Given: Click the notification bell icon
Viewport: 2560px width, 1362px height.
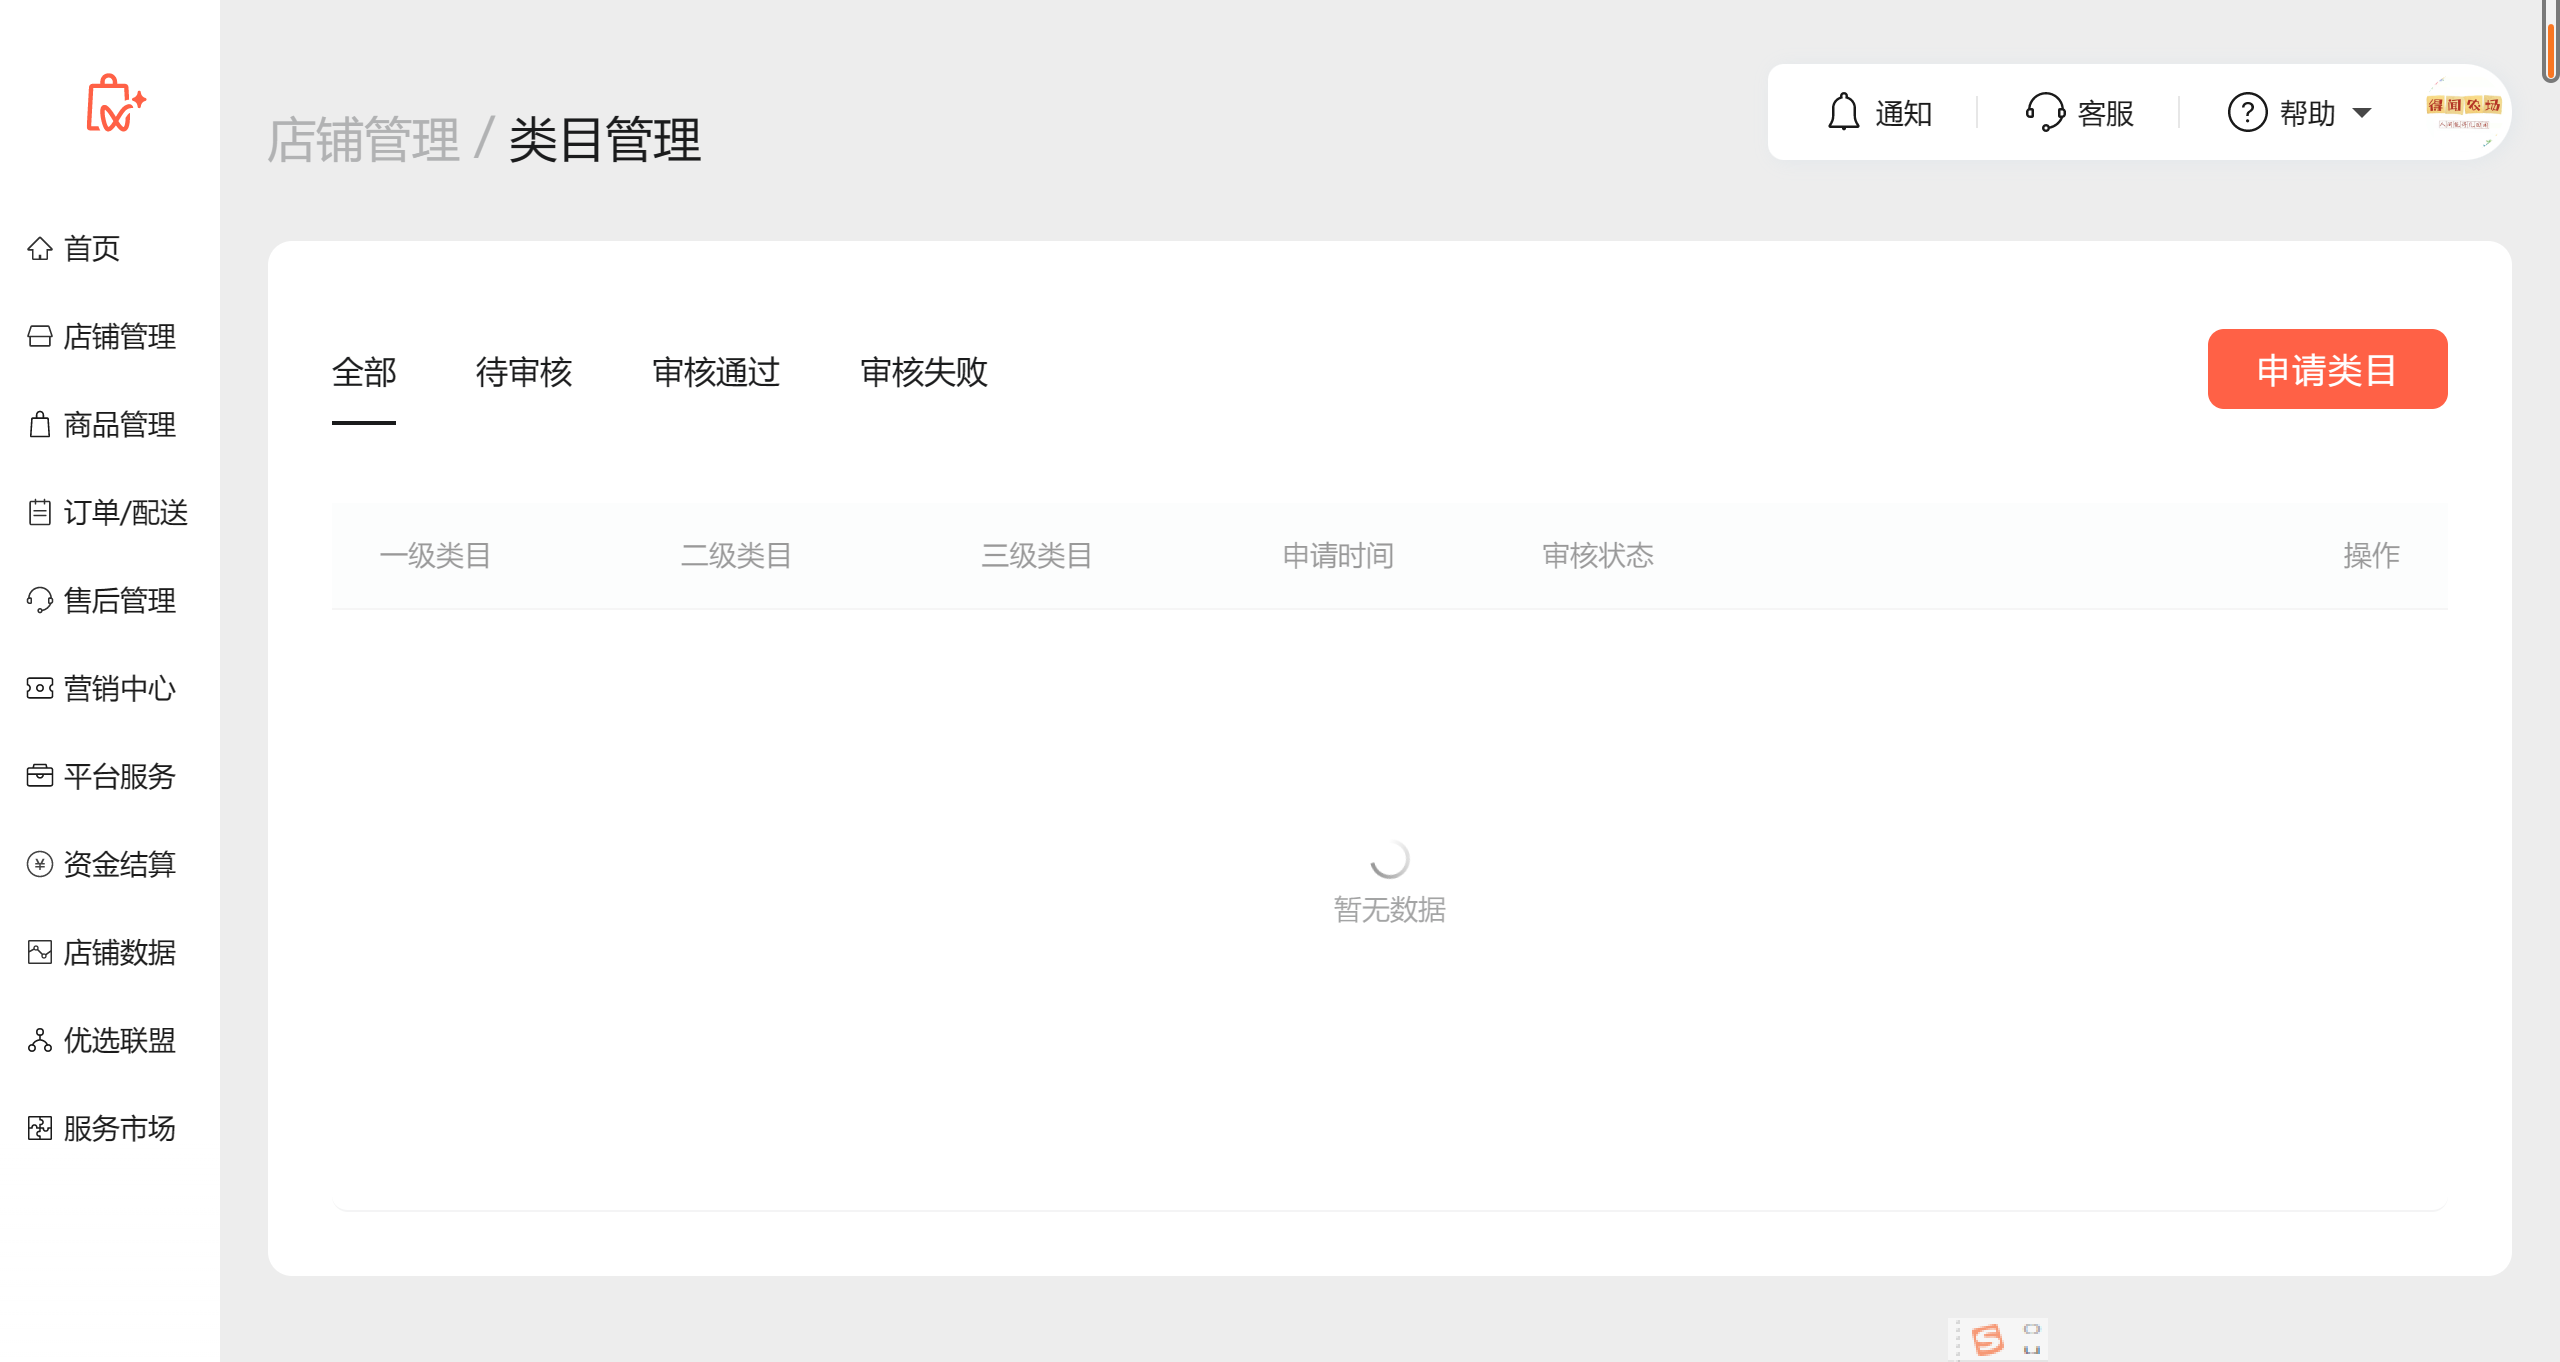Looking at the screenshot, I should pyautogui.click(x=1843, y=112).
